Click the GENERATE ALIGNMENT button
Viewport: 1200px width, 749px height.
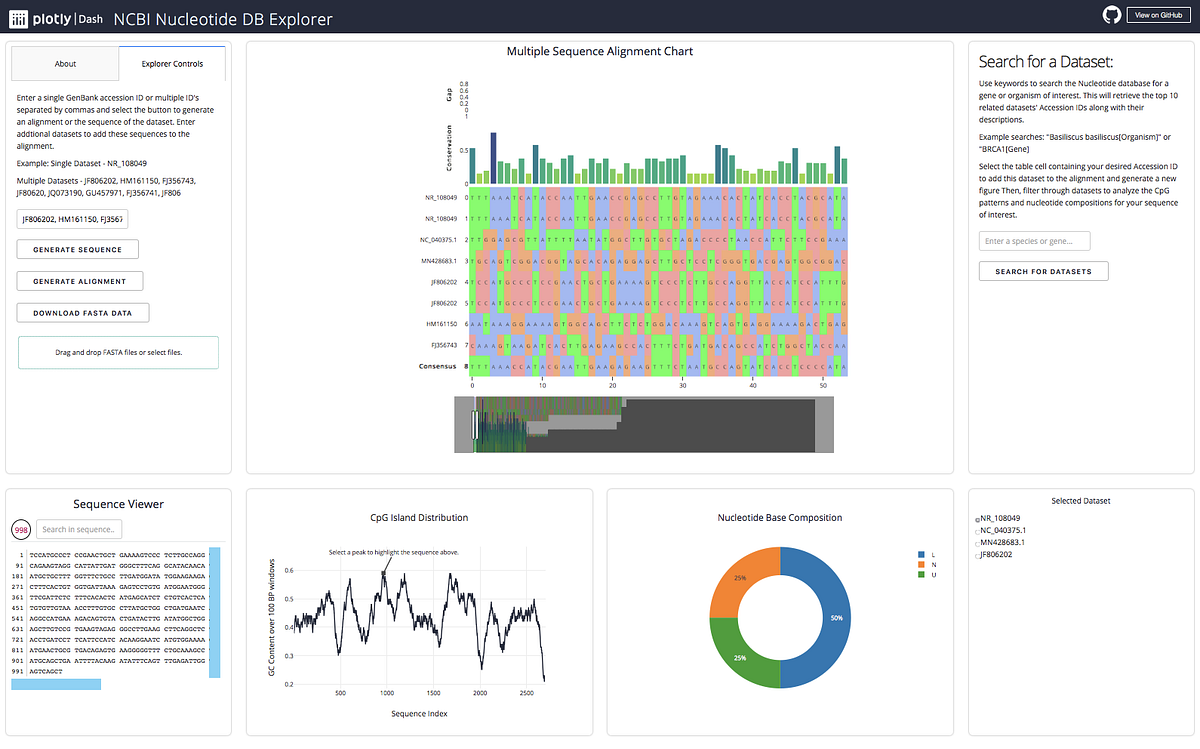79,280
